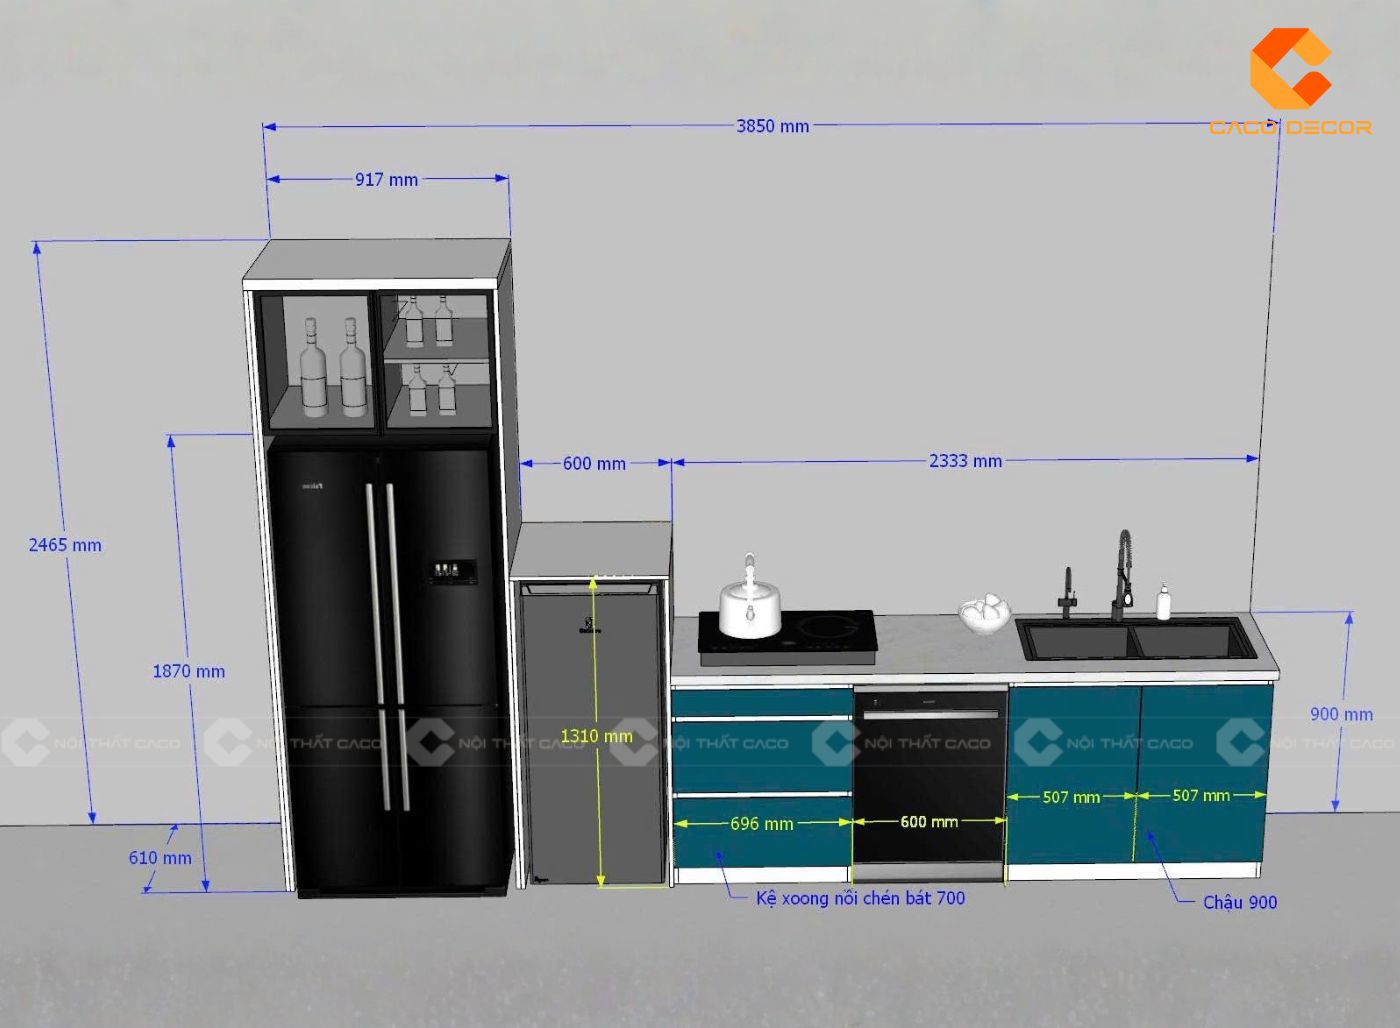Viewport: 1400px width, 1028px height.
Task: Select the two large bottles in upper cabinet
Action: [333, 368]
